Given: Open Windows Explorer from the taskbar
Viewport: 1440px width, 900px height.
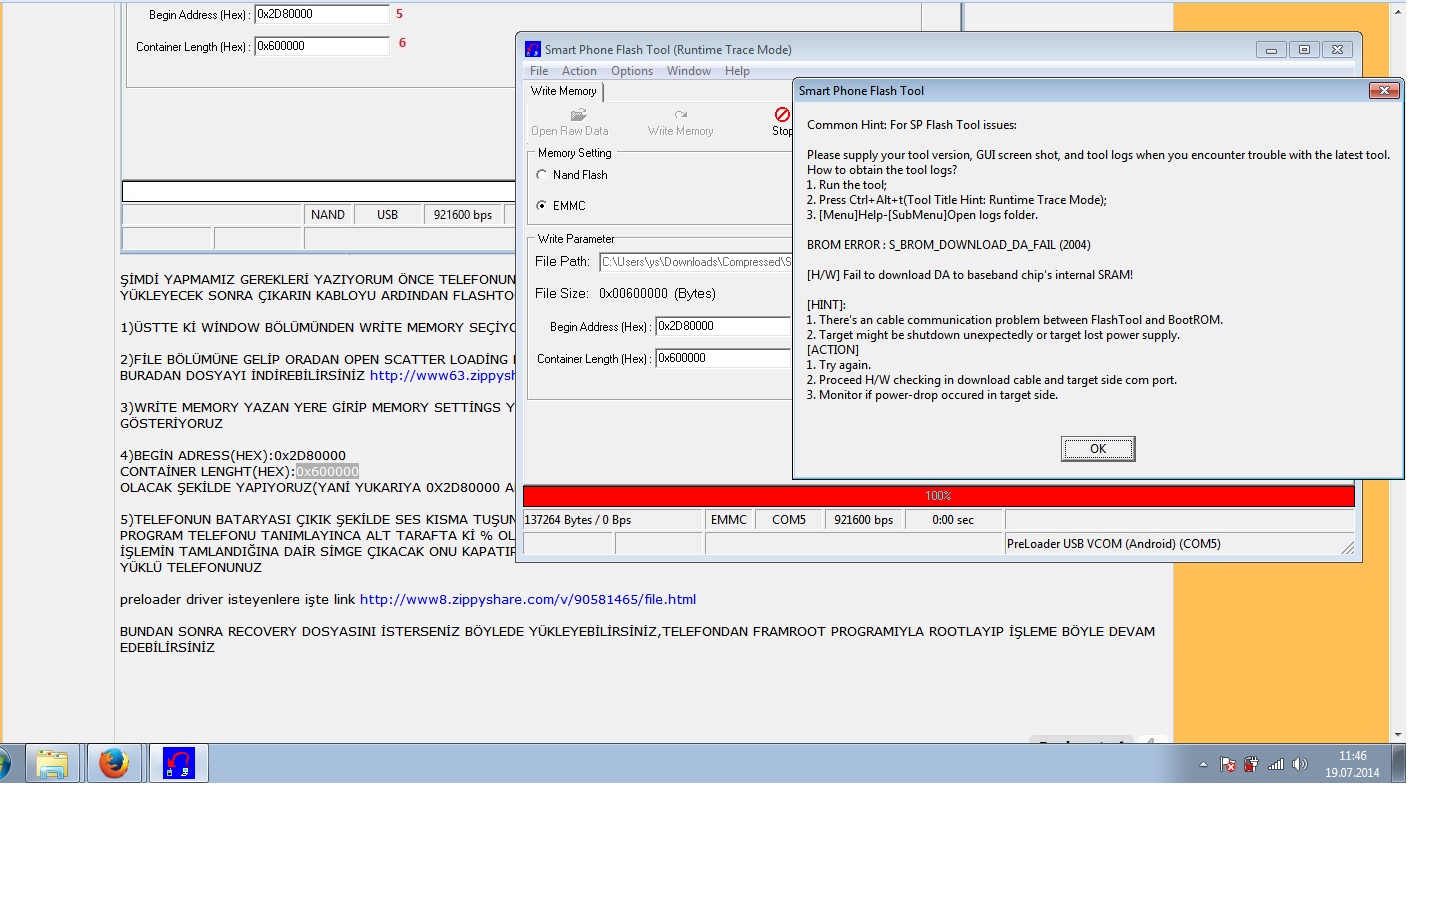Looking at the screenshot, I should (x=52, y=764).
